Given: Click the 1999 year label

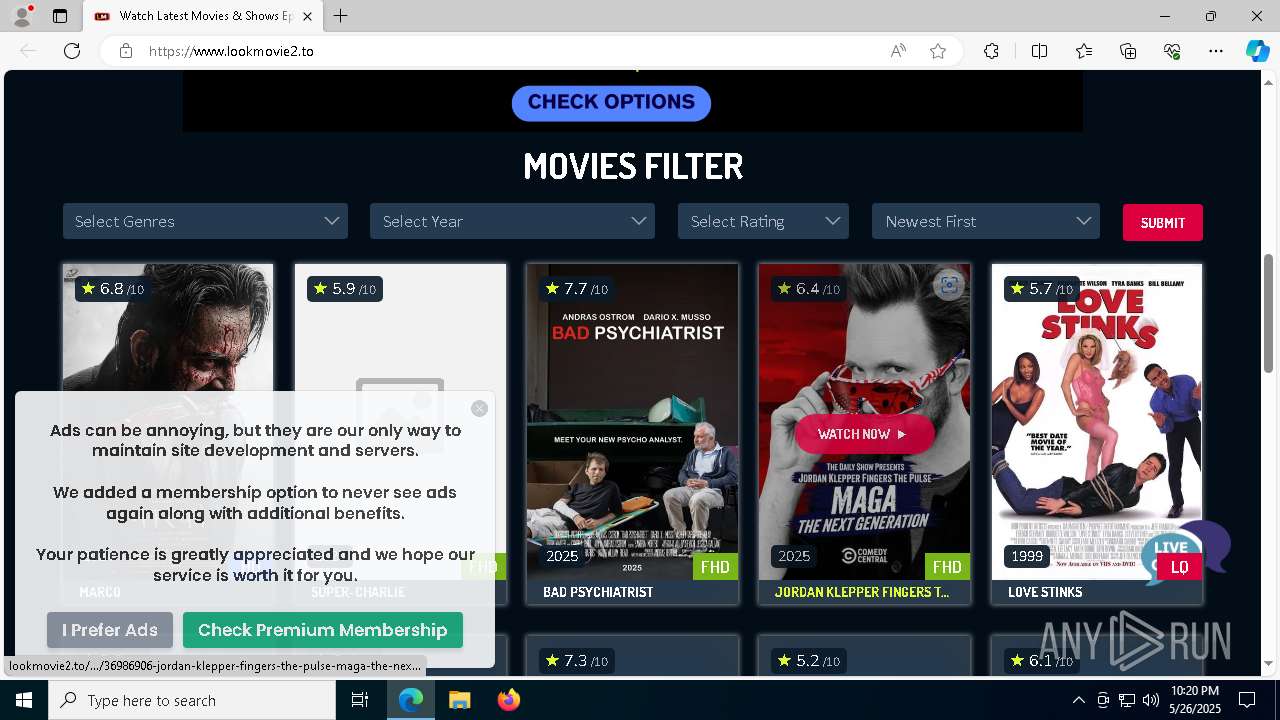Looking at the screenshot, I should pos(1027,556).
